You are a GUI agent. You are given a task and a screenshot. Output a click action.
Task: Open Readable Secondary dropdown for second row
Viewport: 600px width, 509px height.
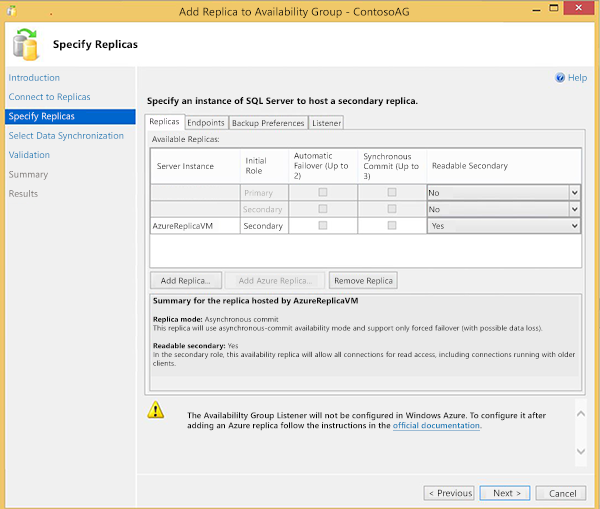(x=574, y=209)
